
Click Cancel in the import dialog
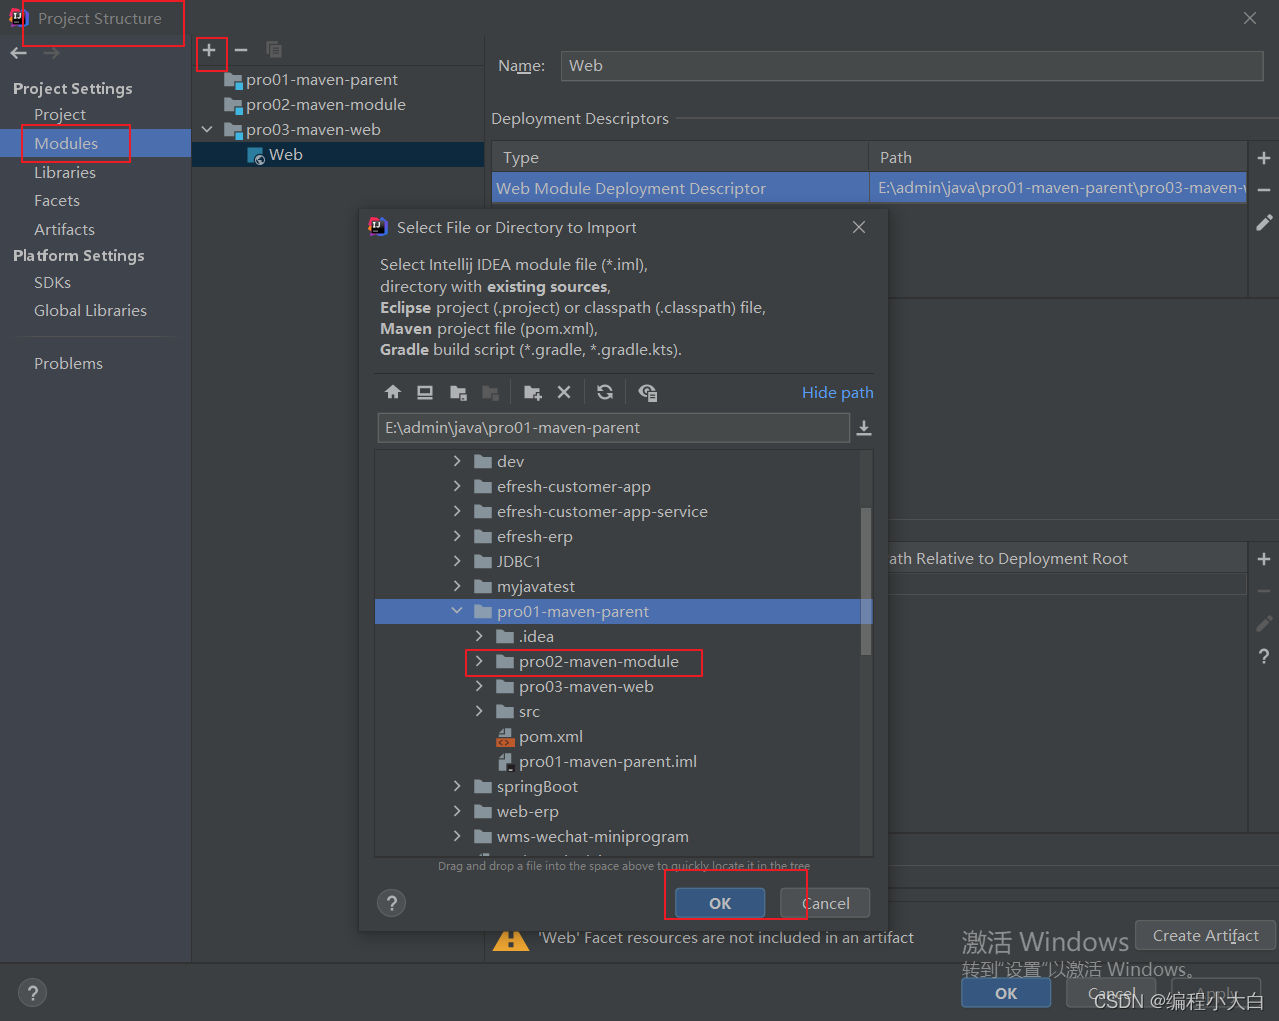click(826, 903)
